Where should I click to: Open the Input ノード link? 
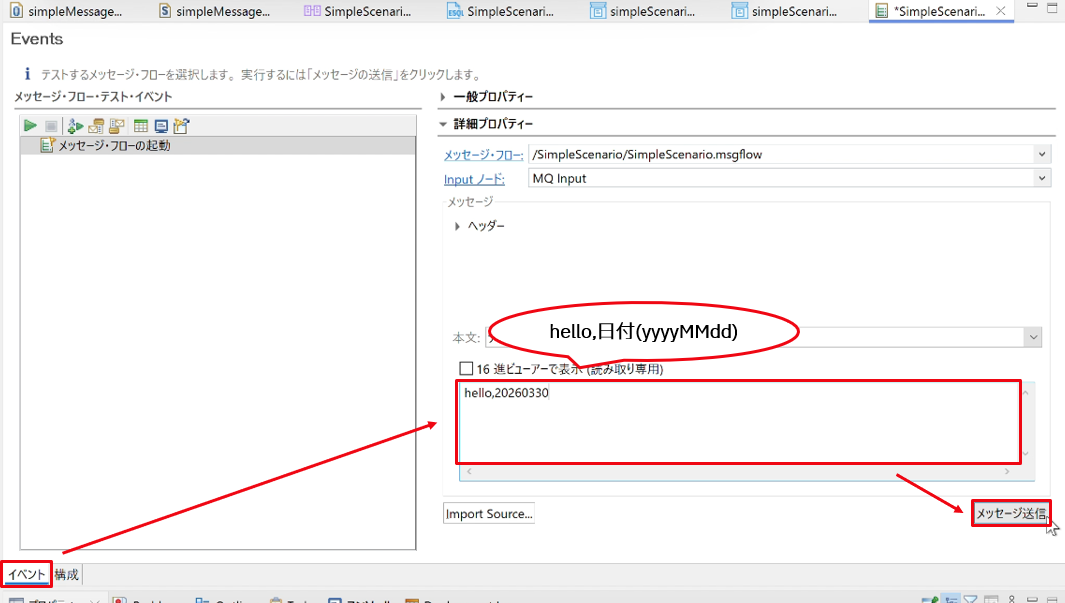474,179
